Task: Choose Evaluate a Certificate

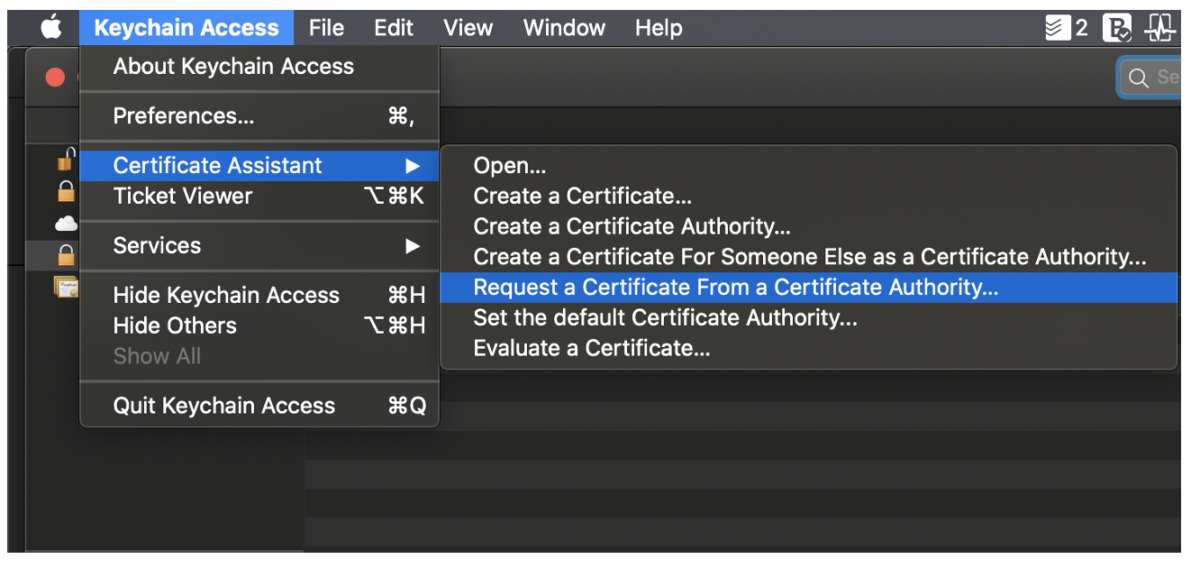Action: point(591,349)
